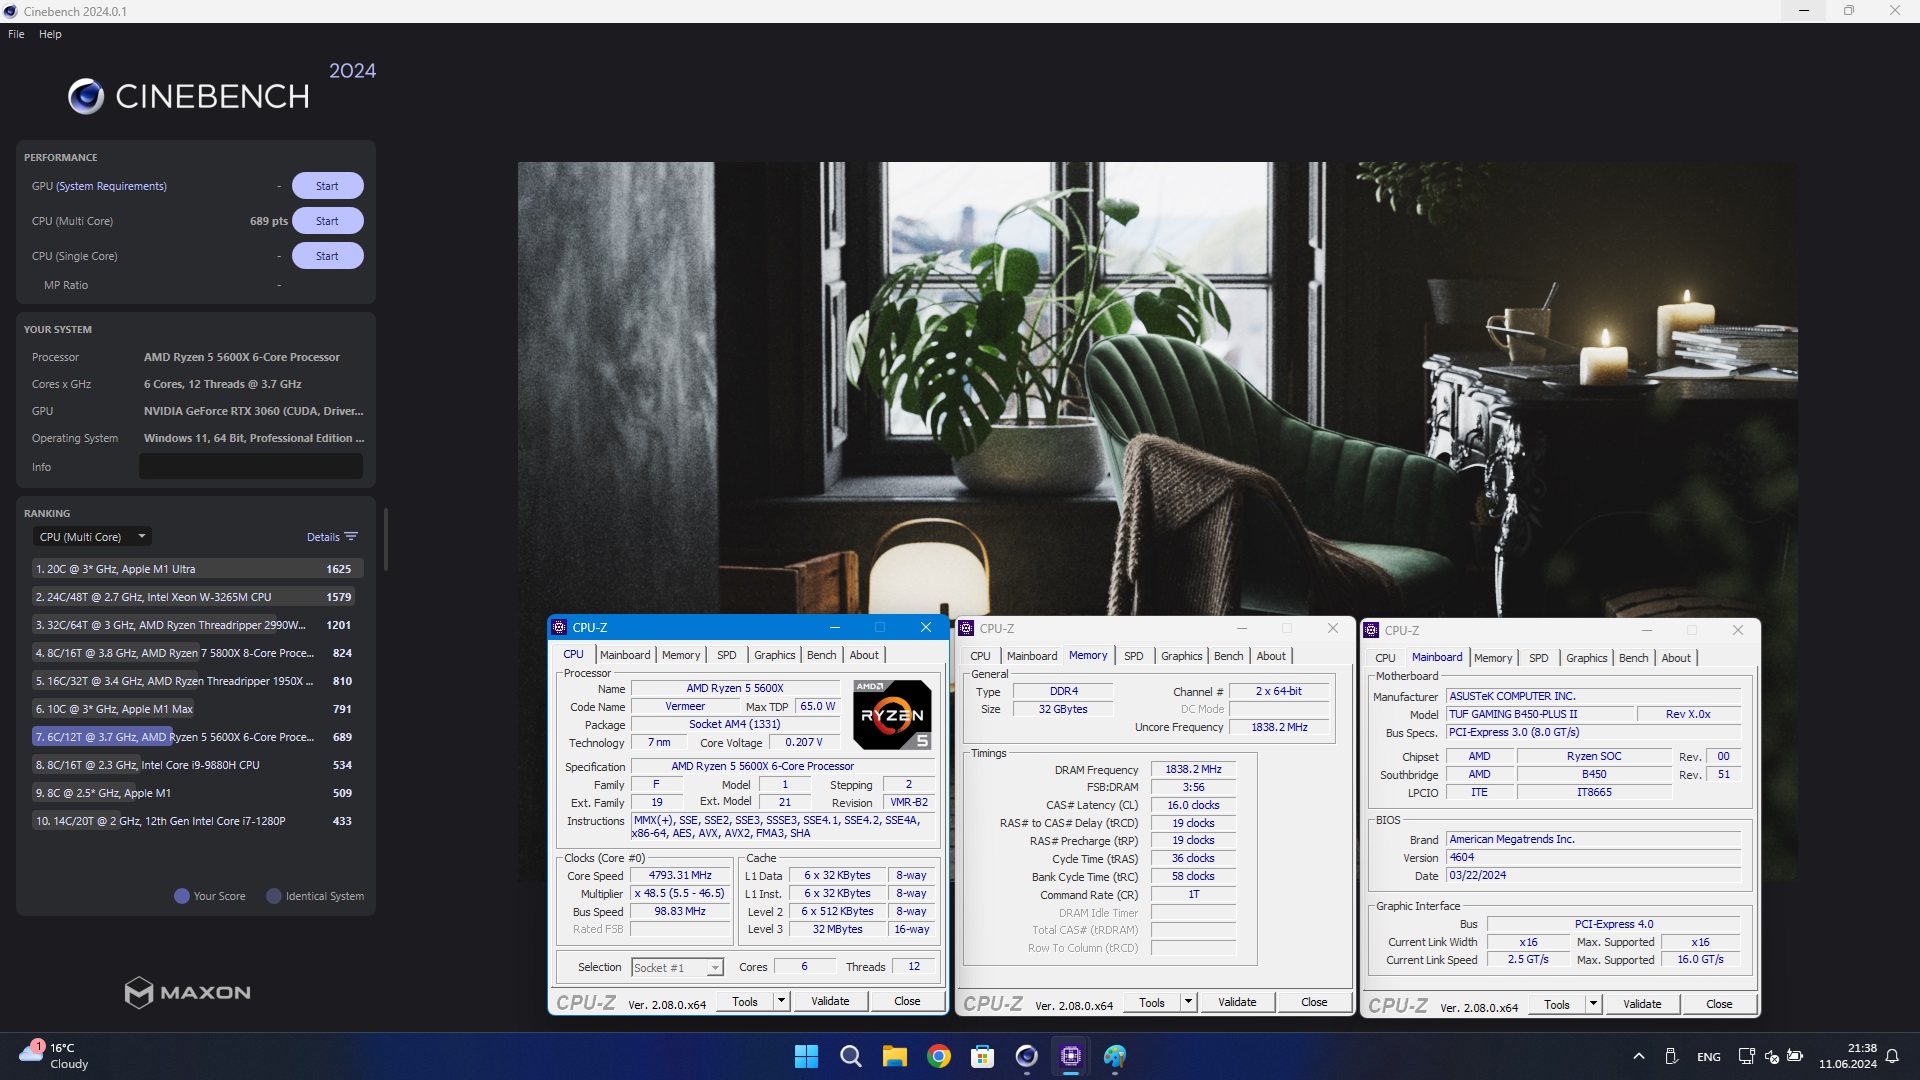1920x1080 pixels.
Task: Expand Tools dropdown arrow in Memory CPU-Z
Action: [1189, 1002]
